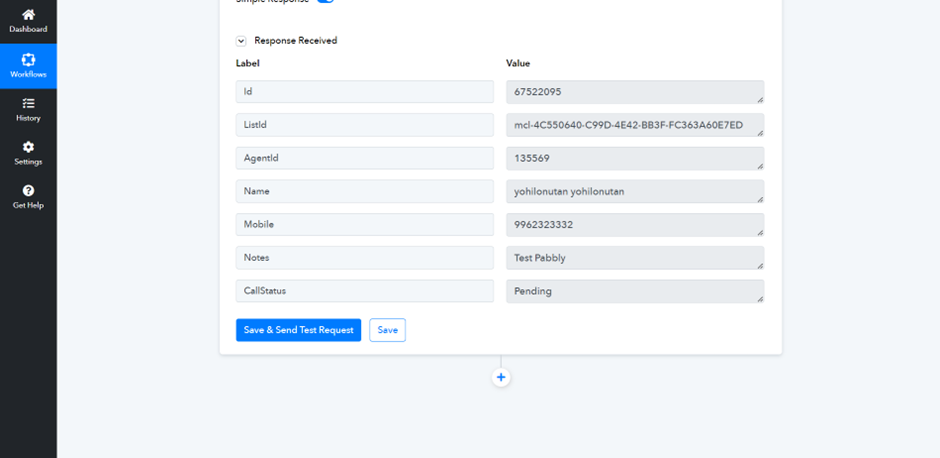The width and height of the screenshot is (940, 458).
Task: Select the Name value yohilonutan field
Action: [634, 191]
